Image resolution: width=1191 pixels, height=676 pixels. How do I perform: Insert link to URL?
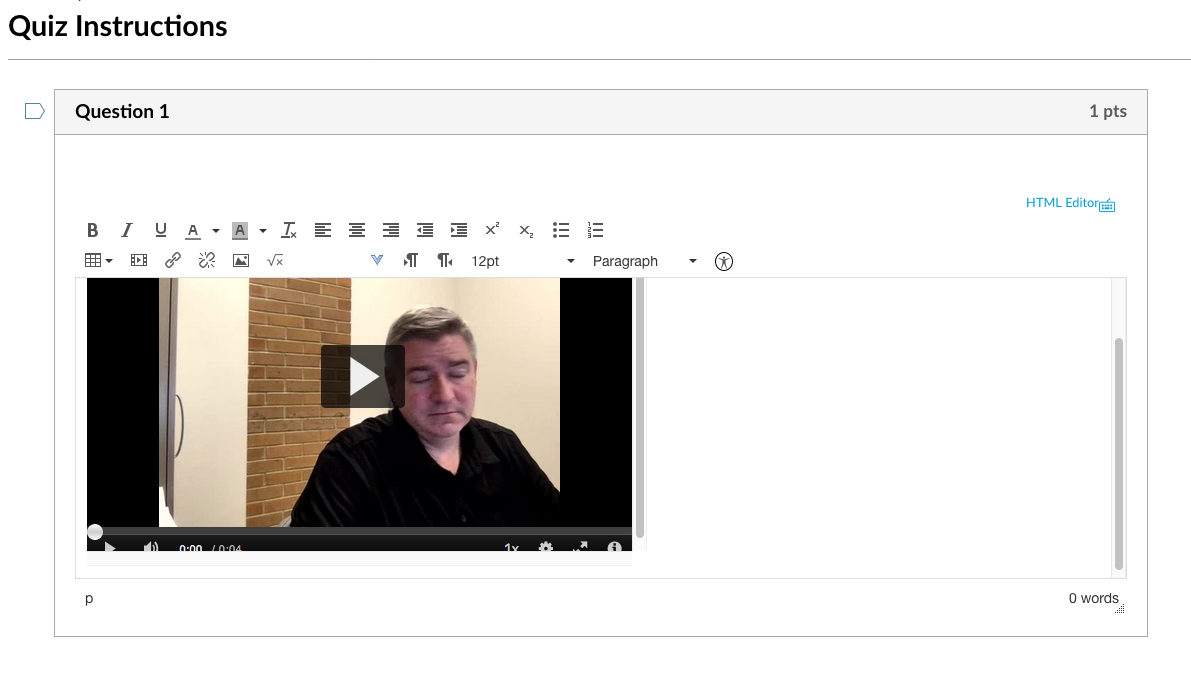pyautogui.click(x=173, y=261)
